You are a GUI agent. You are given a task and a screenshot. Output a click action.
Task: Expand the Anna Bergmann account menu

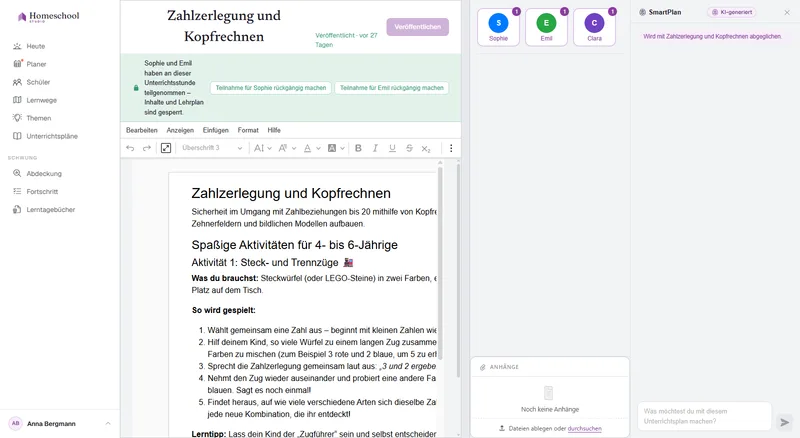point(108,423)
